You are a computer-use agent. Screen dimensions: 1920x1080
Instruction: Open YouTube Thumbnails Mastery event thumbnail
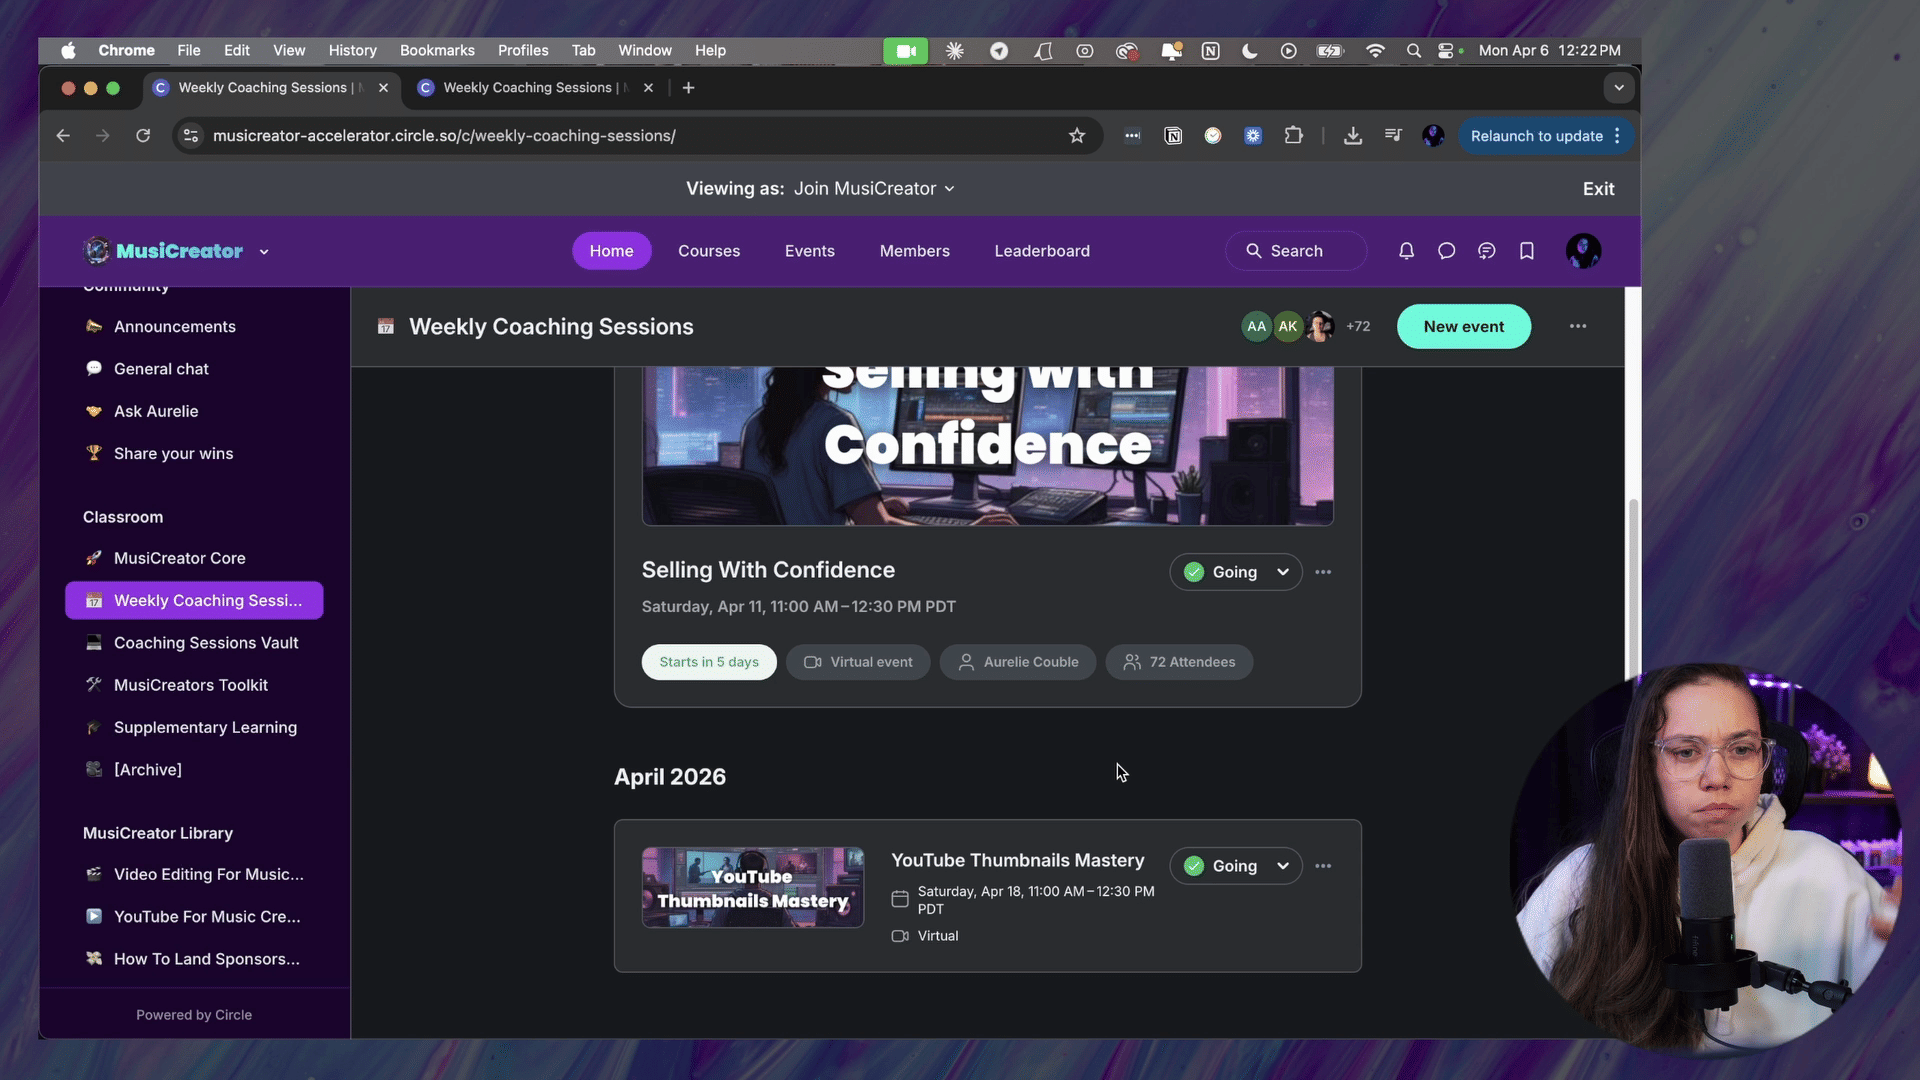tap(752, 888)
